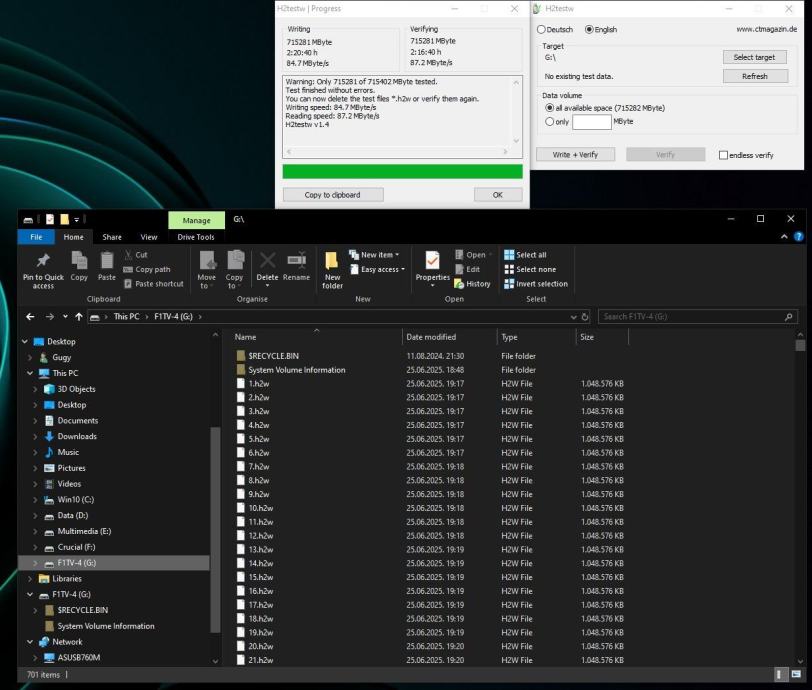Click the green progress bar in H2testw
Viewport: 812px width, 690px height.
point(402,171)
